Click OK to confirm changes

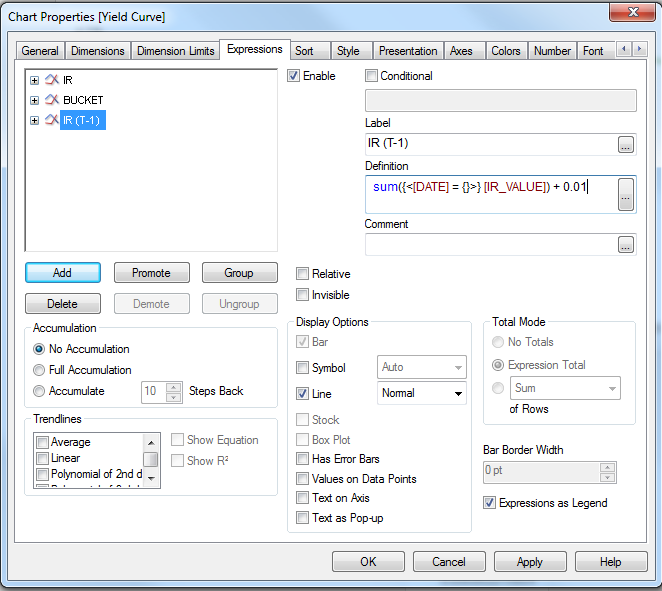368,561
